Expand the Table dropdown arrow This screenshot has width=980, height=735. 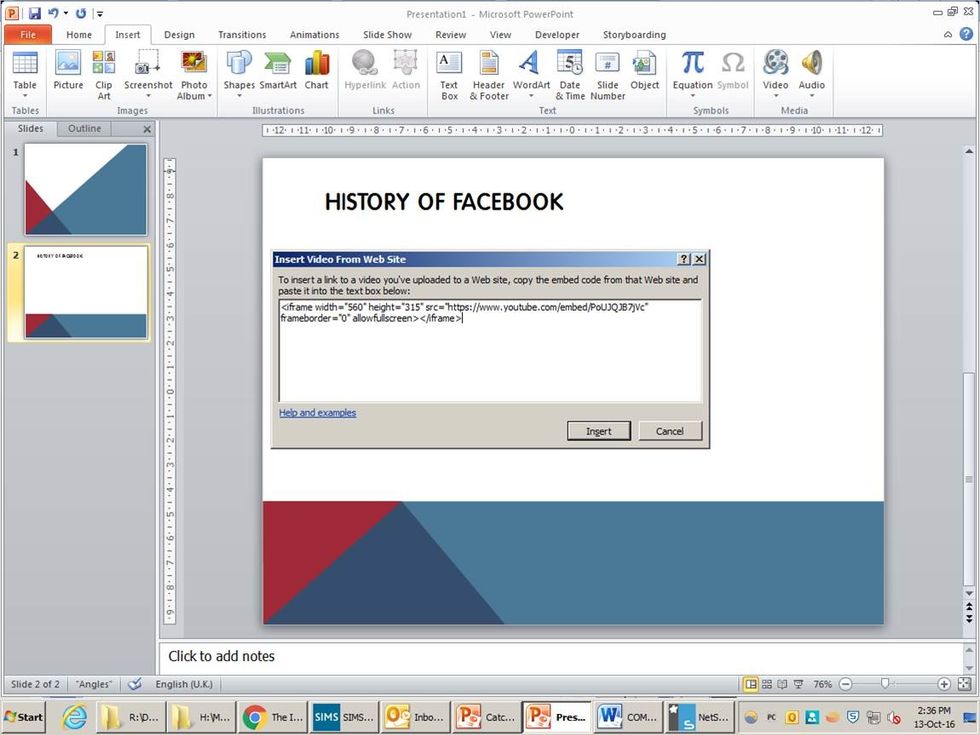25,96
